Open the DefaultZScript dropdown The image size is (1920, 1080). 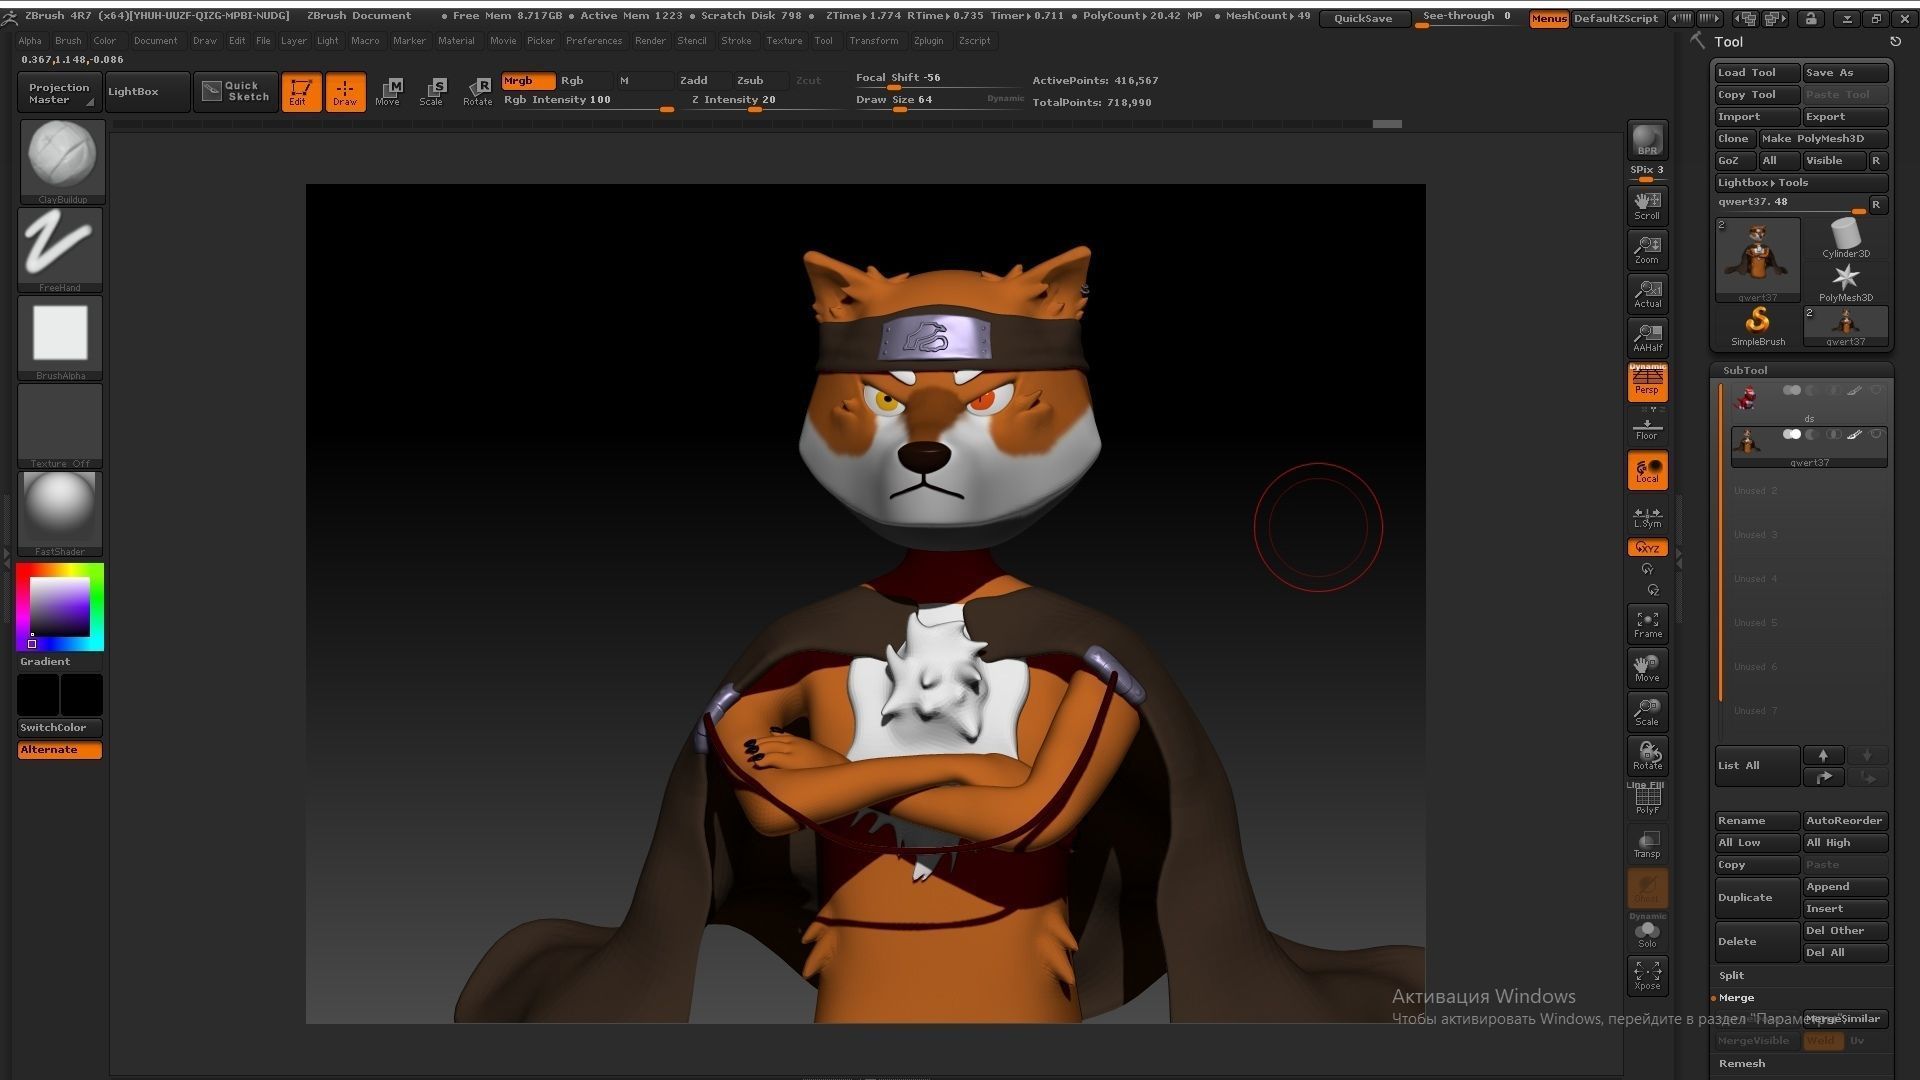[x=1615, y=19]
